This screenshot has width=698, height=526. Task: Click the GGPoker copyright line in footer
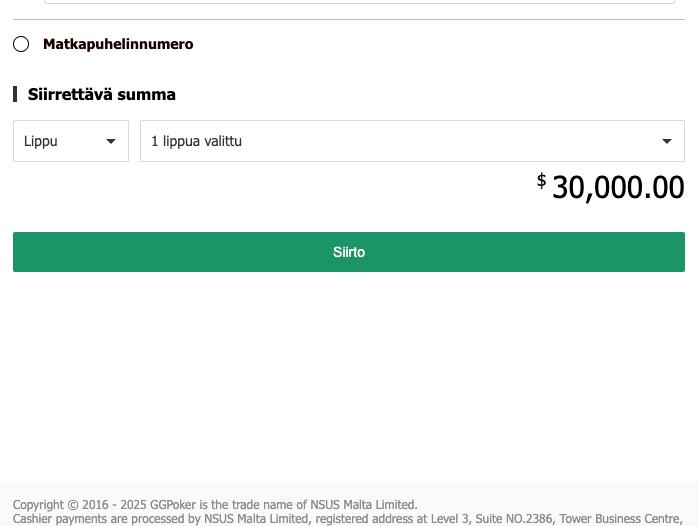coord(215,505)
